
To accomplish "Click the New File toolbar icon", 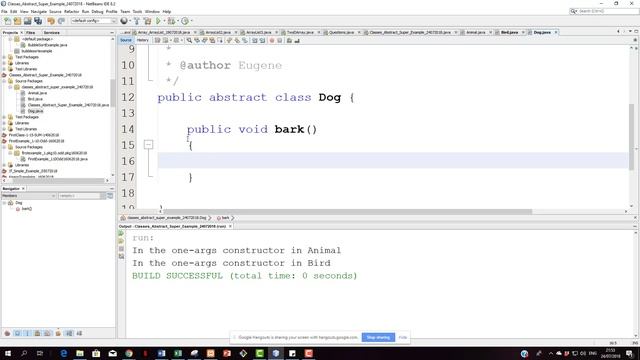I will tap(7, 21).
